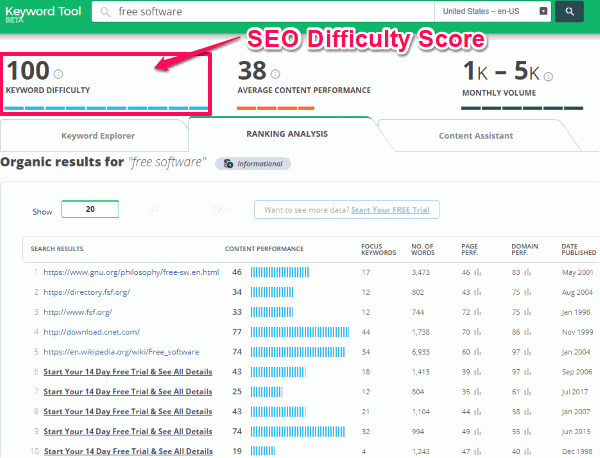Screen dimensions: 600x458
Task: Open the Monthly Volume info icon
Action: click(x=548, y=77)
